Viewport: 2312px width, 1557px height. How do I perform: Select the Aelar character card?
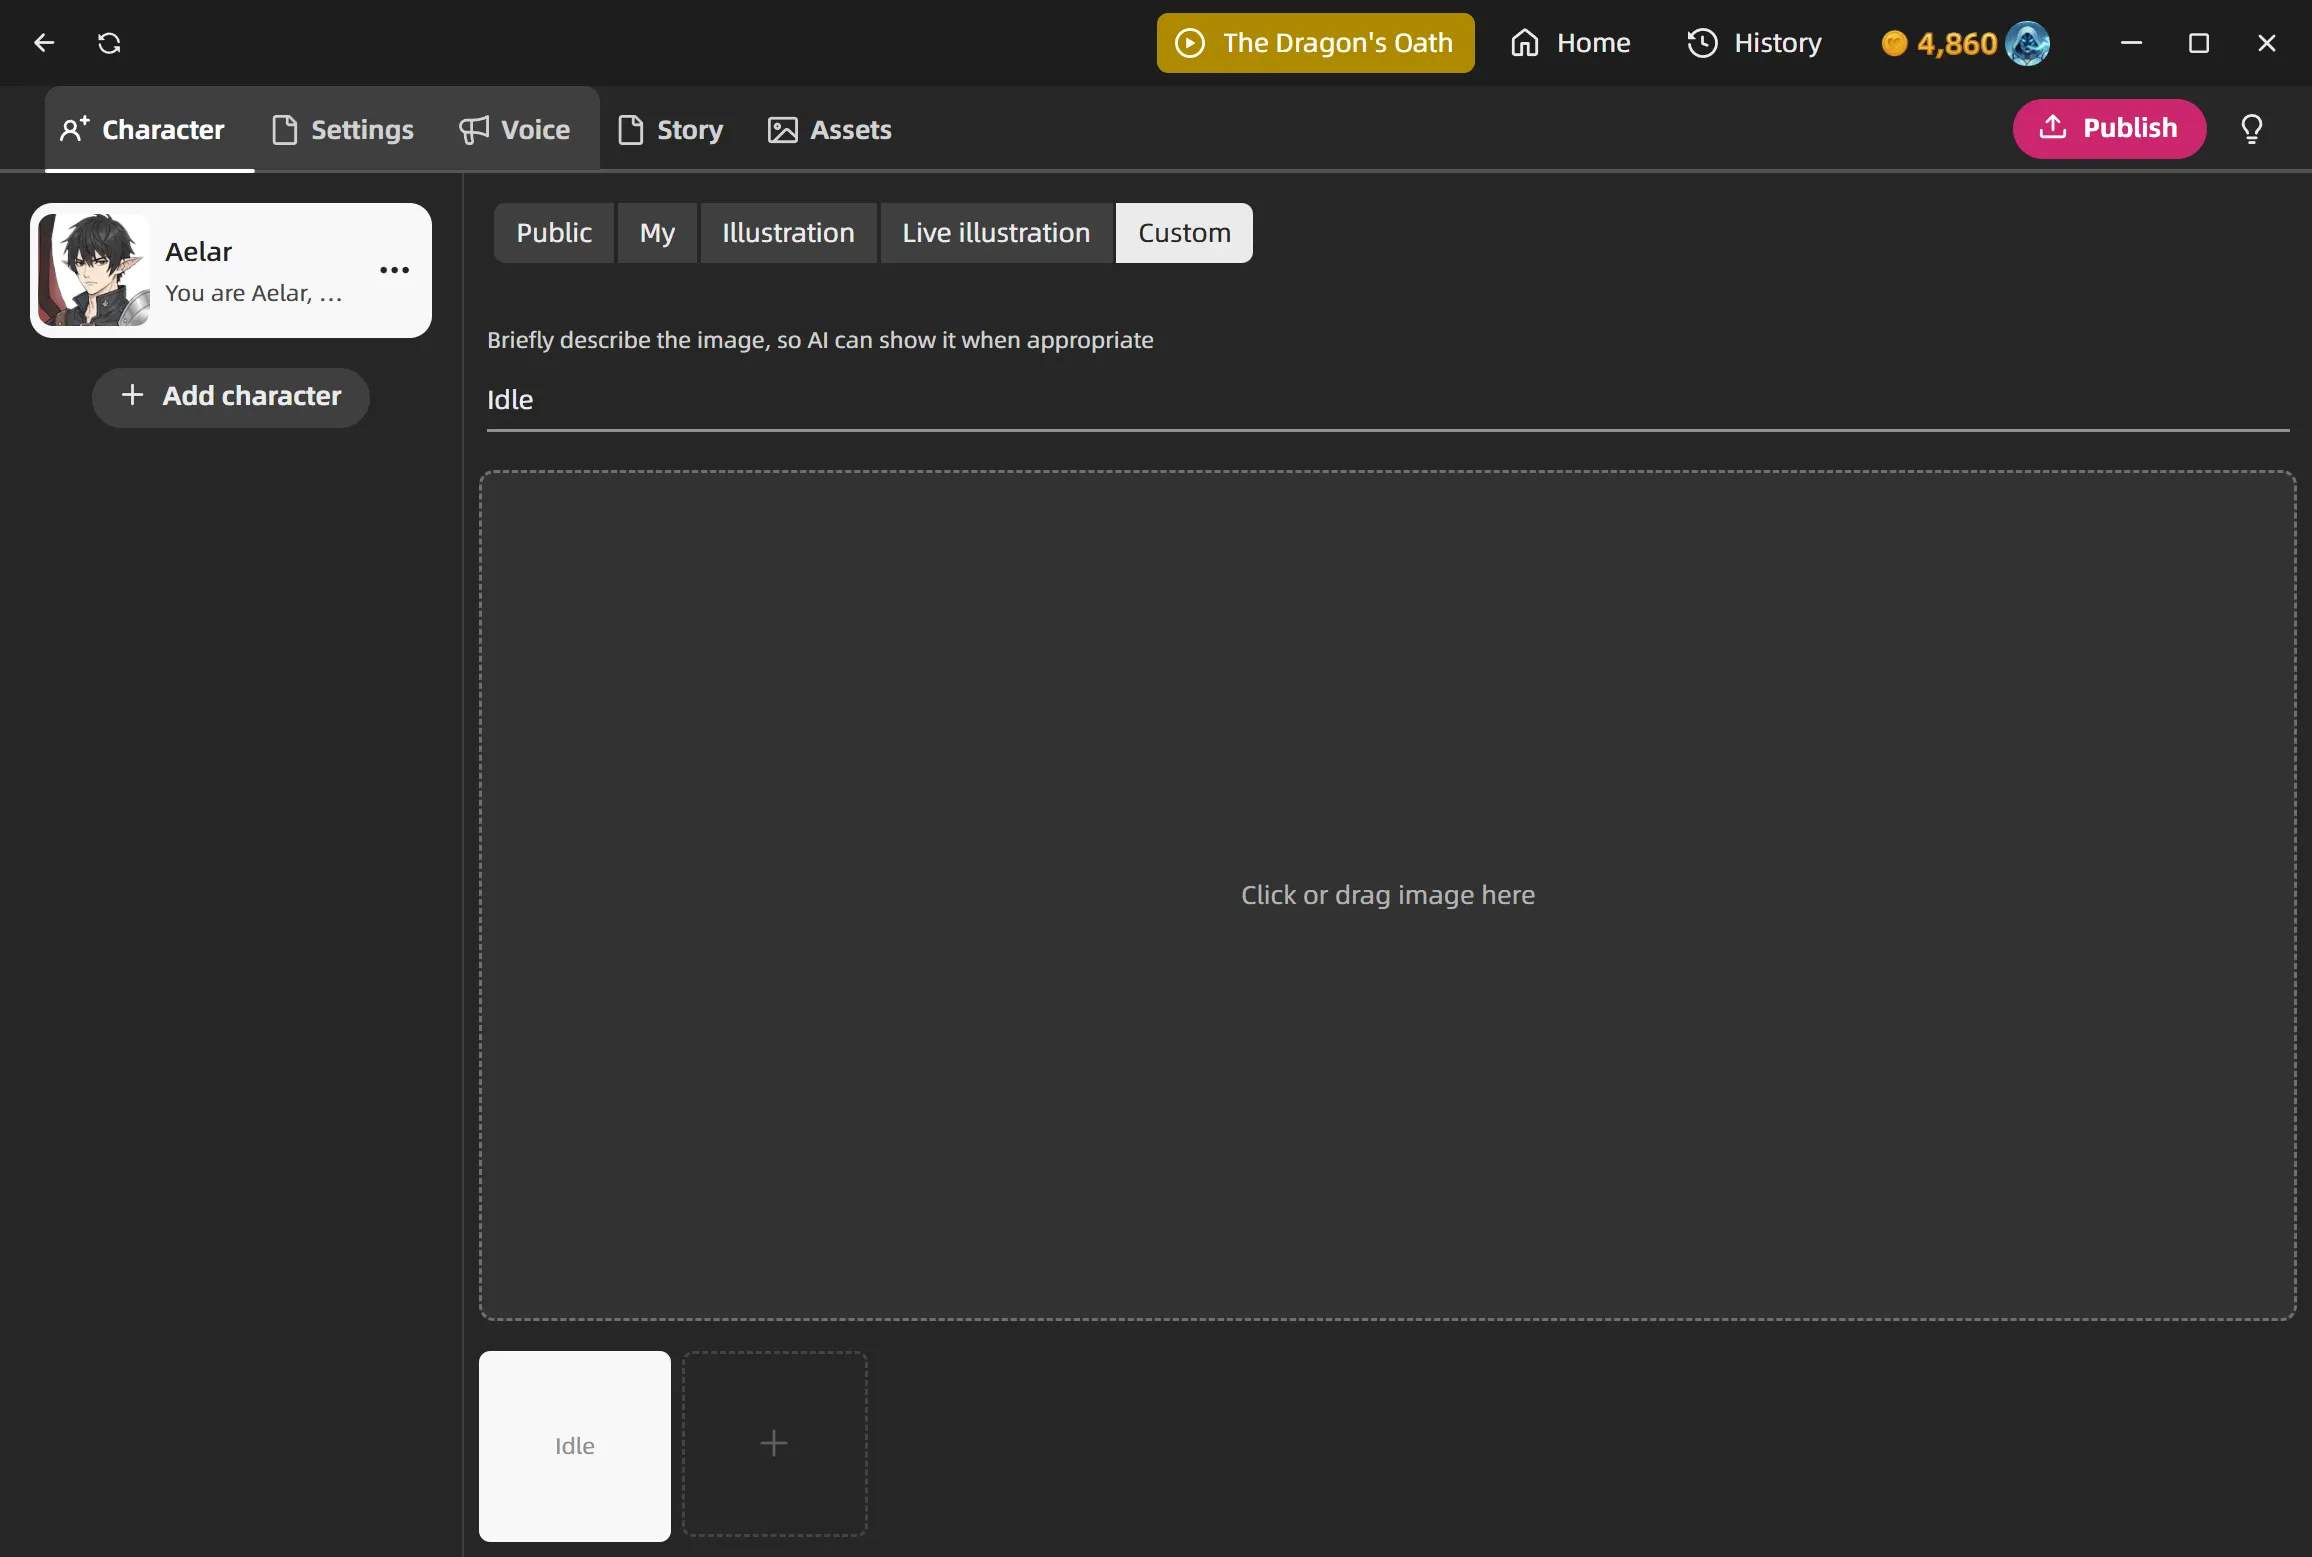[231, 271]
